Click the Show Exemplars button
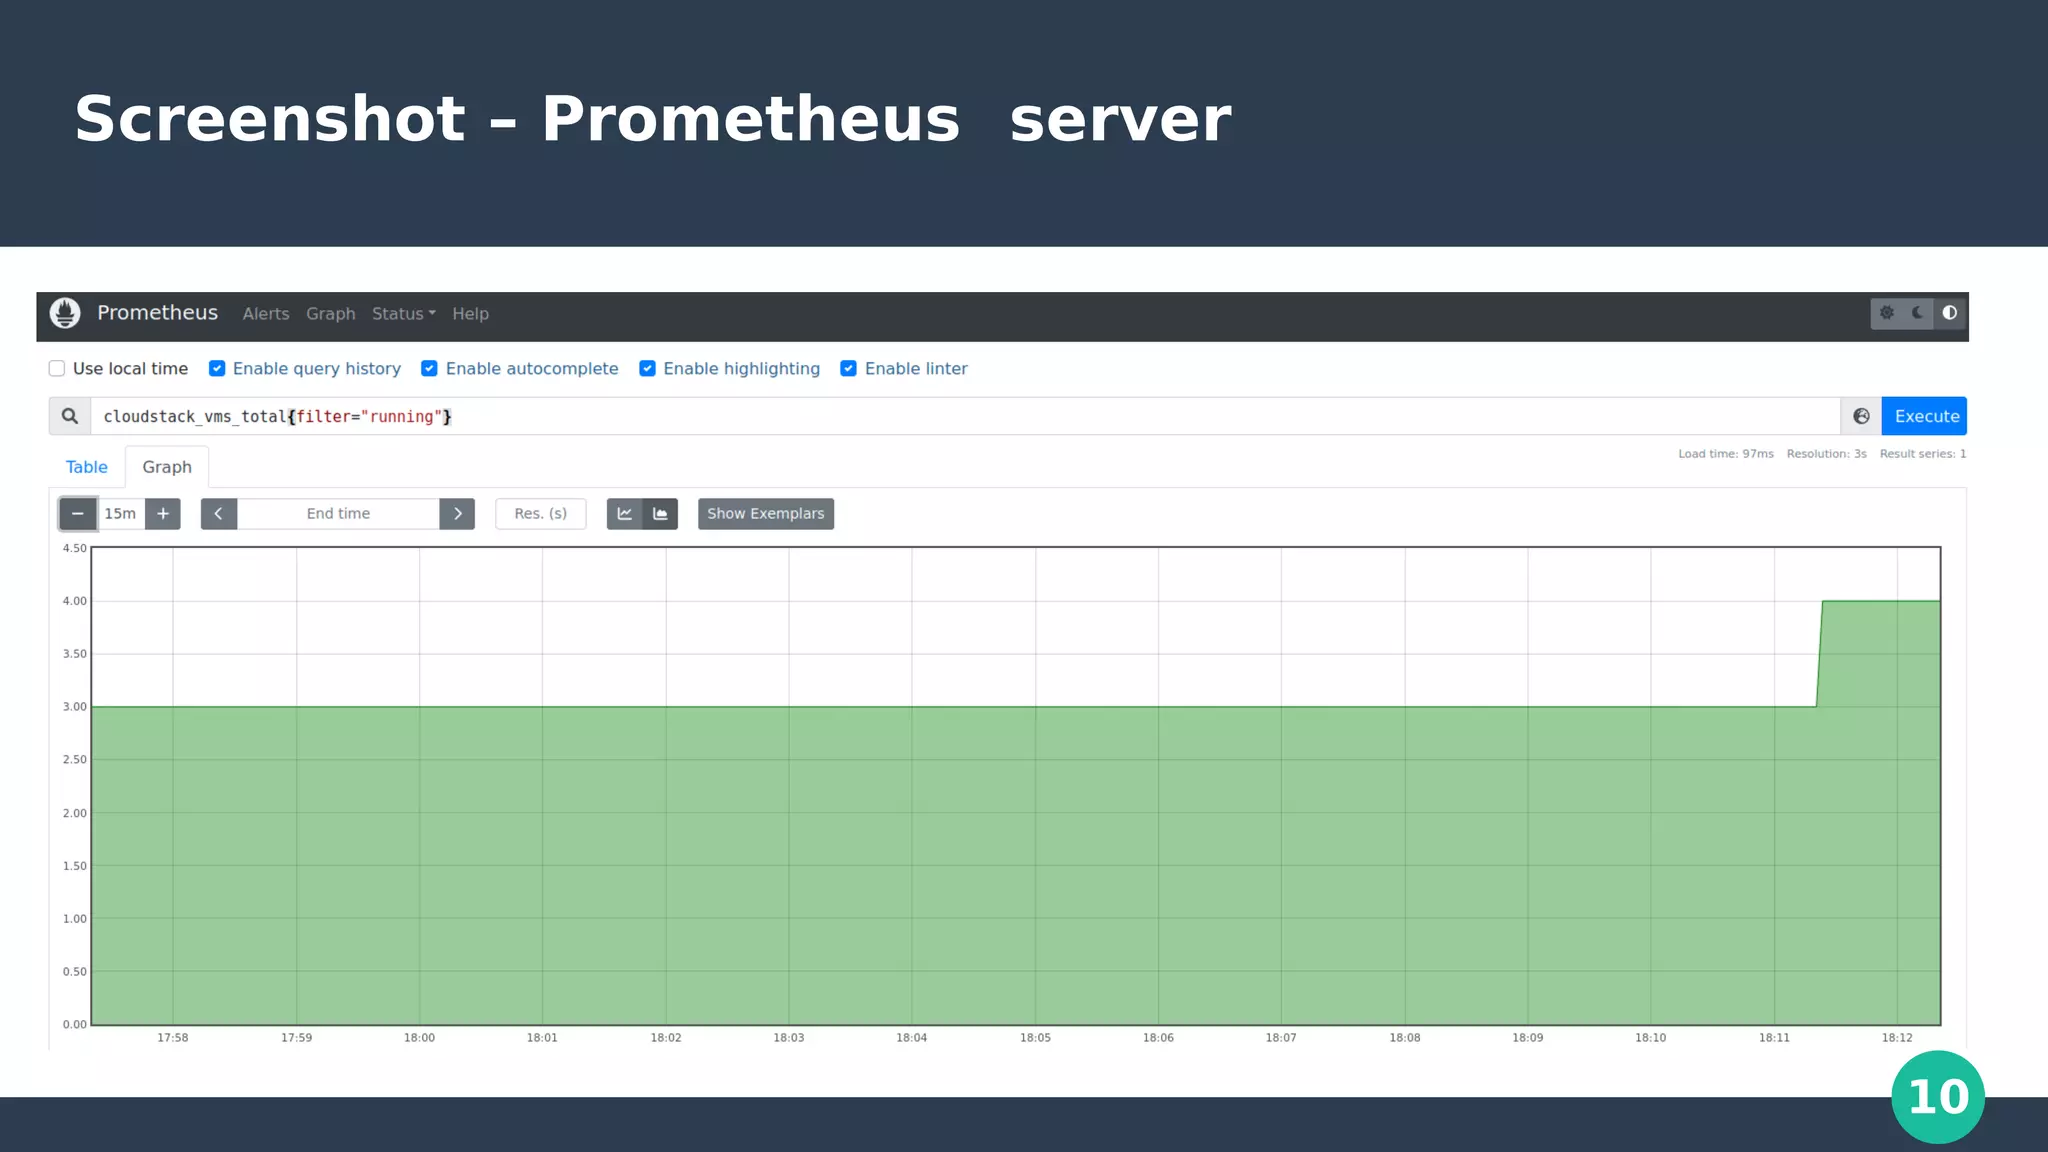Viewport: 2048px width, 1152px height. point(766,514)
